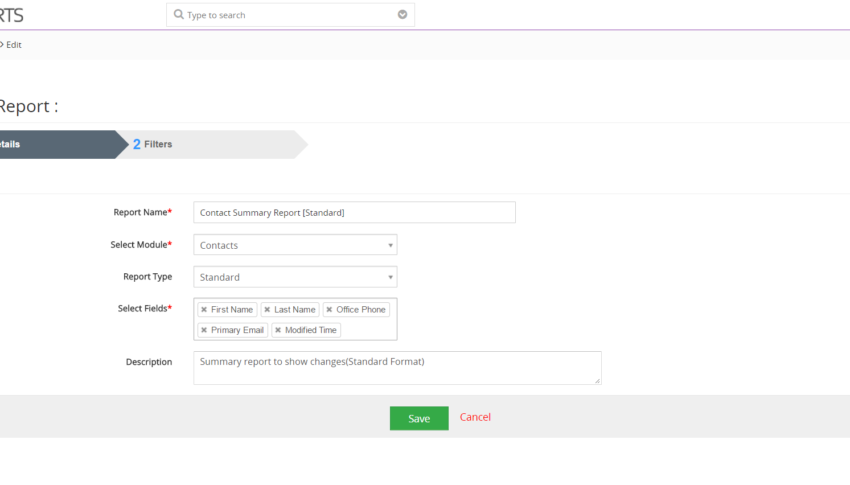The height and width of the screenshot is (485, 850).
Task: Grab the Description textarea resize handle
Action: coord(597,380)
